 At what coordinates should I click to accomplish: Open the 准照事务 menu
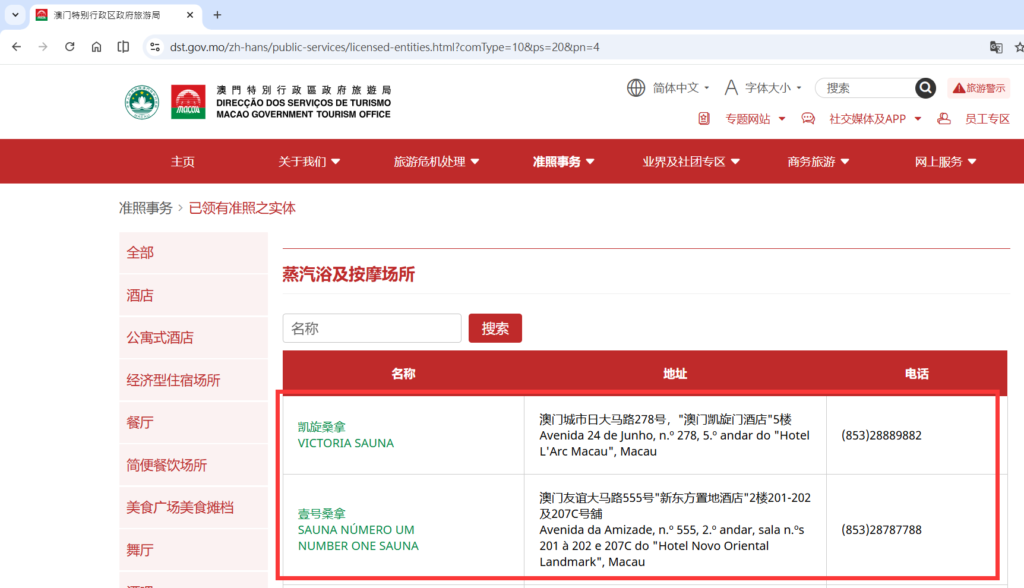point(556,161)
